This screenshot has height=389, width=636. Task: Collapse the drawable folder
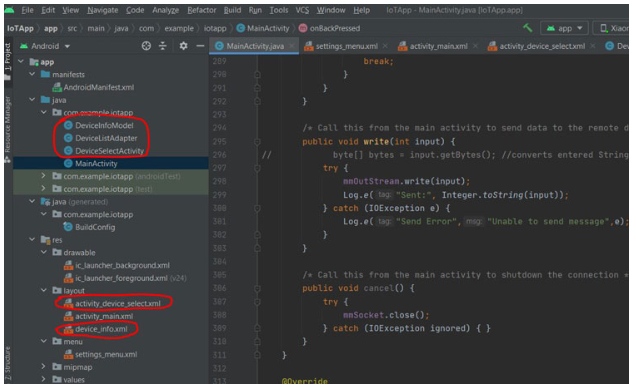click(43, 252)
